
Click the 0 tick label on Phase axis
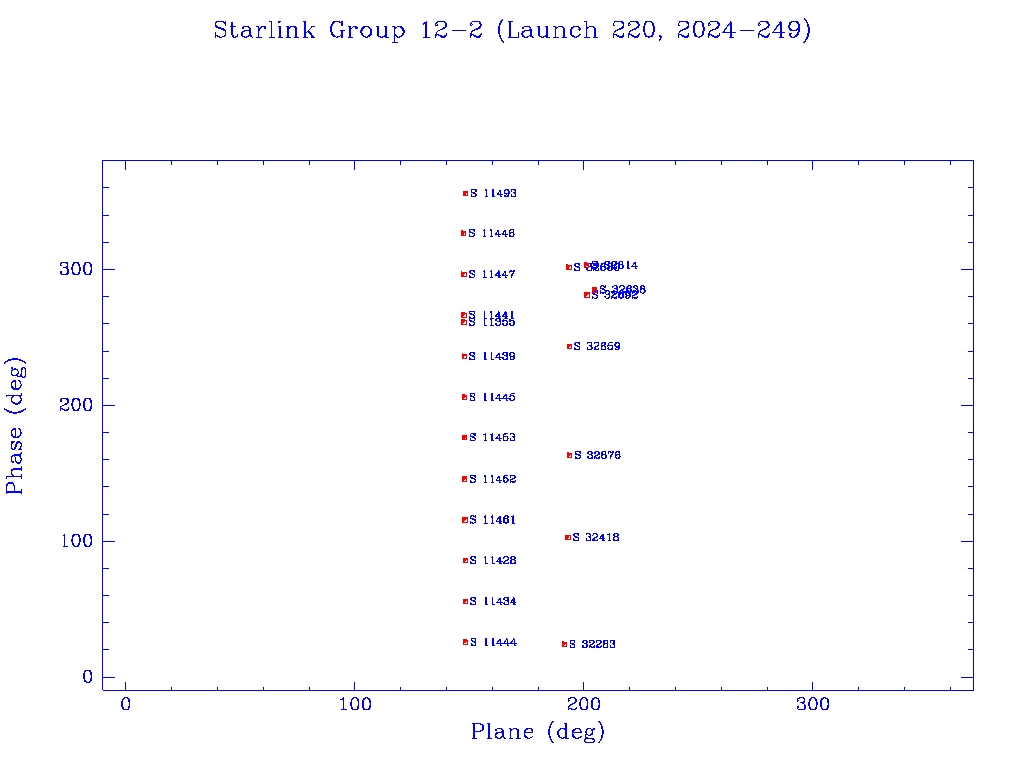tap(88, 677)
